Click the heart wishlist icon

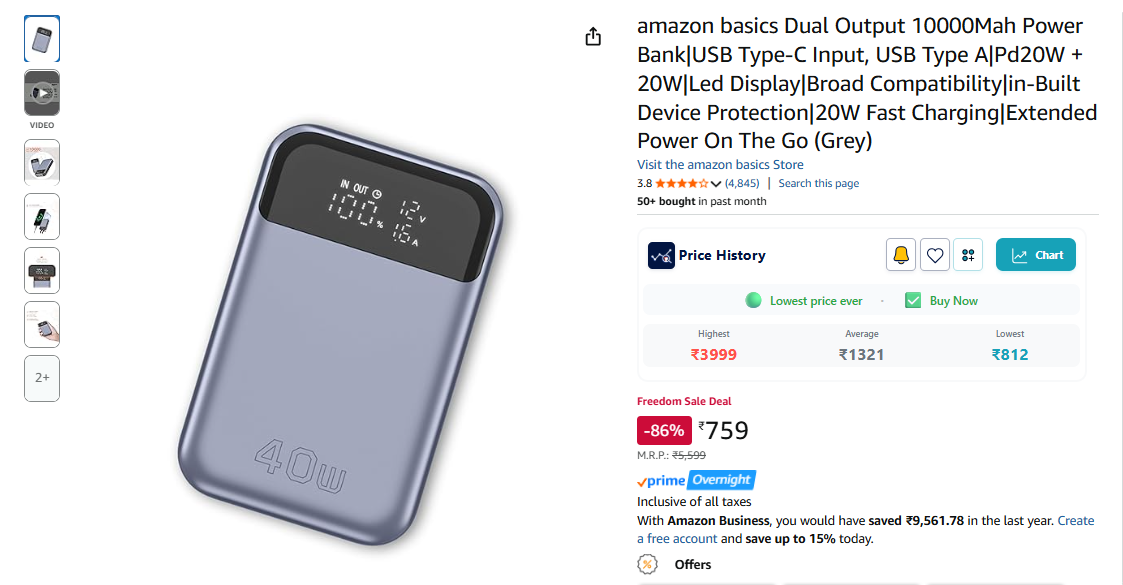point(935,255)
